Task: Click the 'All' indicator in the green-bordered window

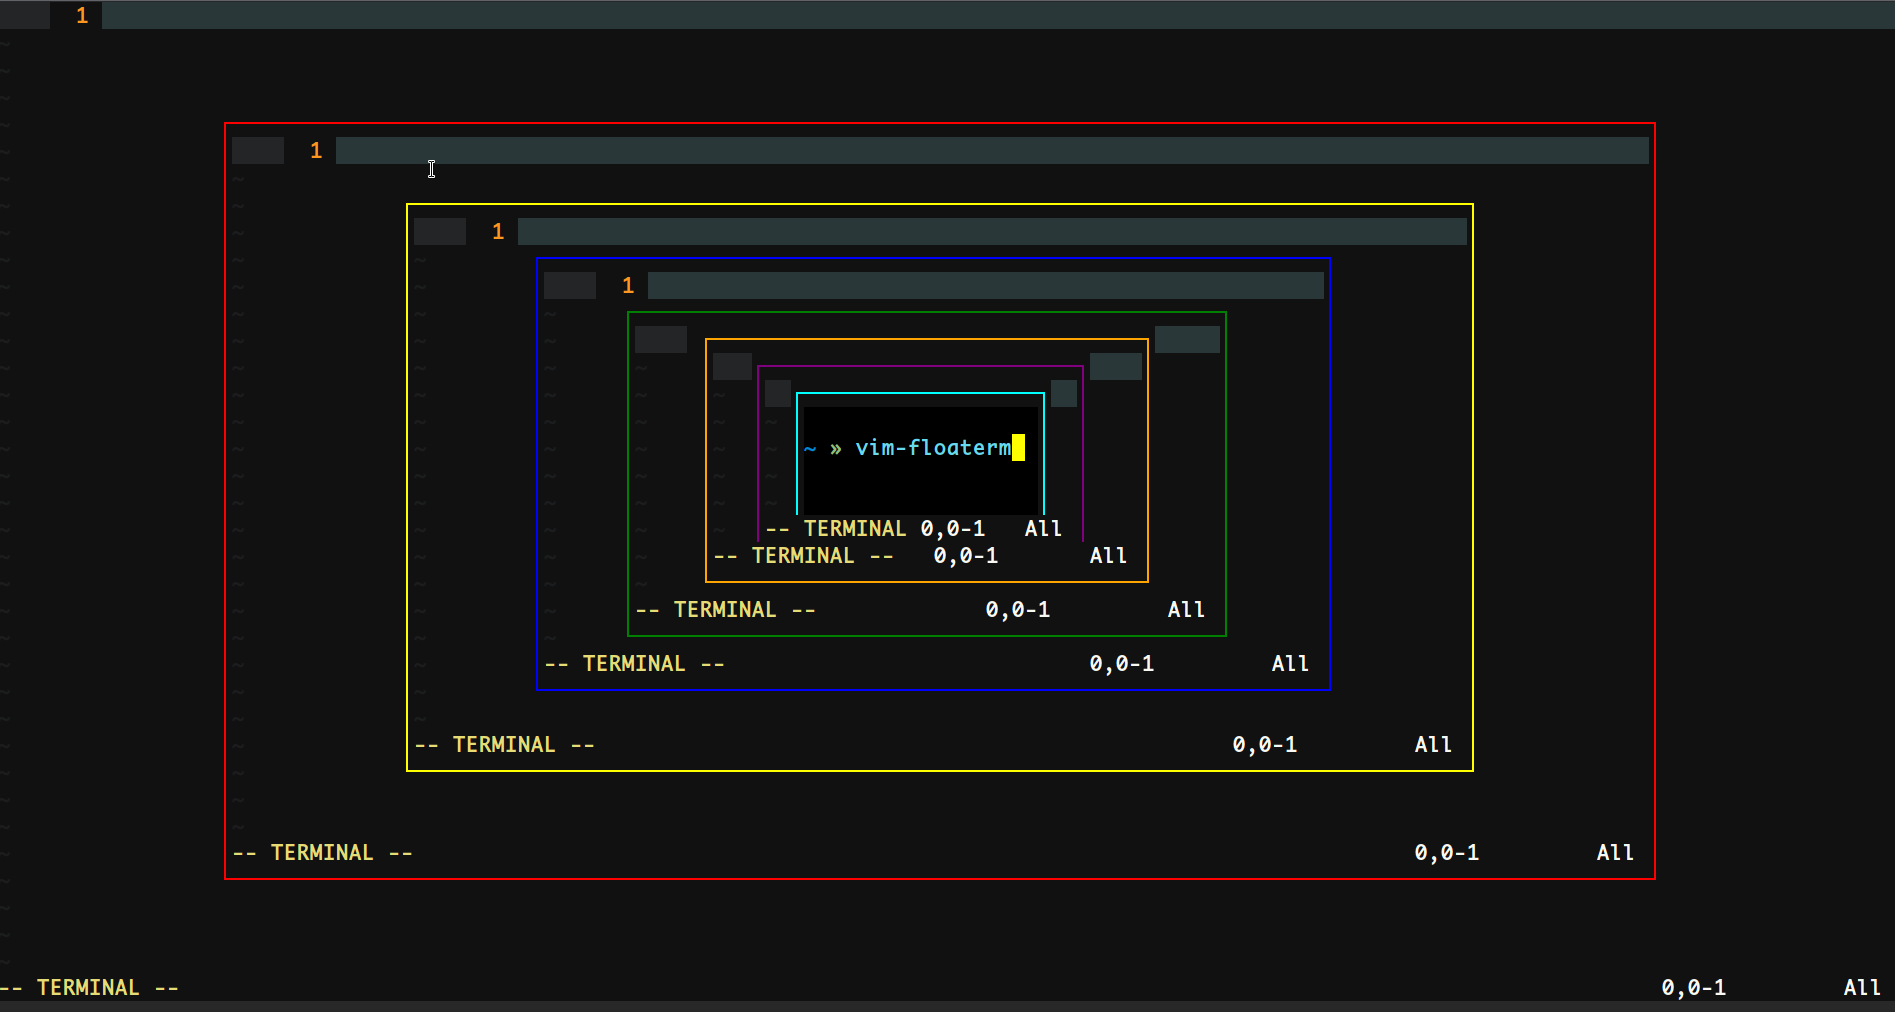Action: (x=1186, y=610)
